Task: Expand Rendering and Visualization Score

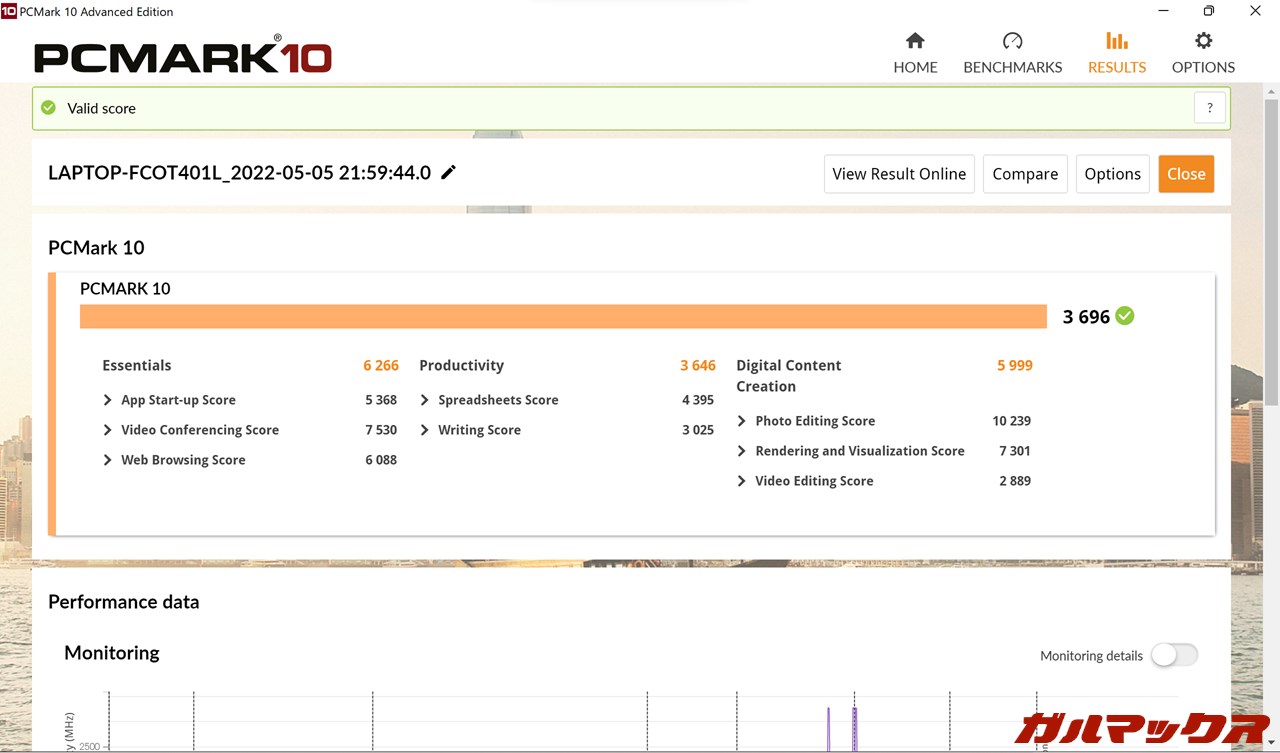Action: point(742,451)
